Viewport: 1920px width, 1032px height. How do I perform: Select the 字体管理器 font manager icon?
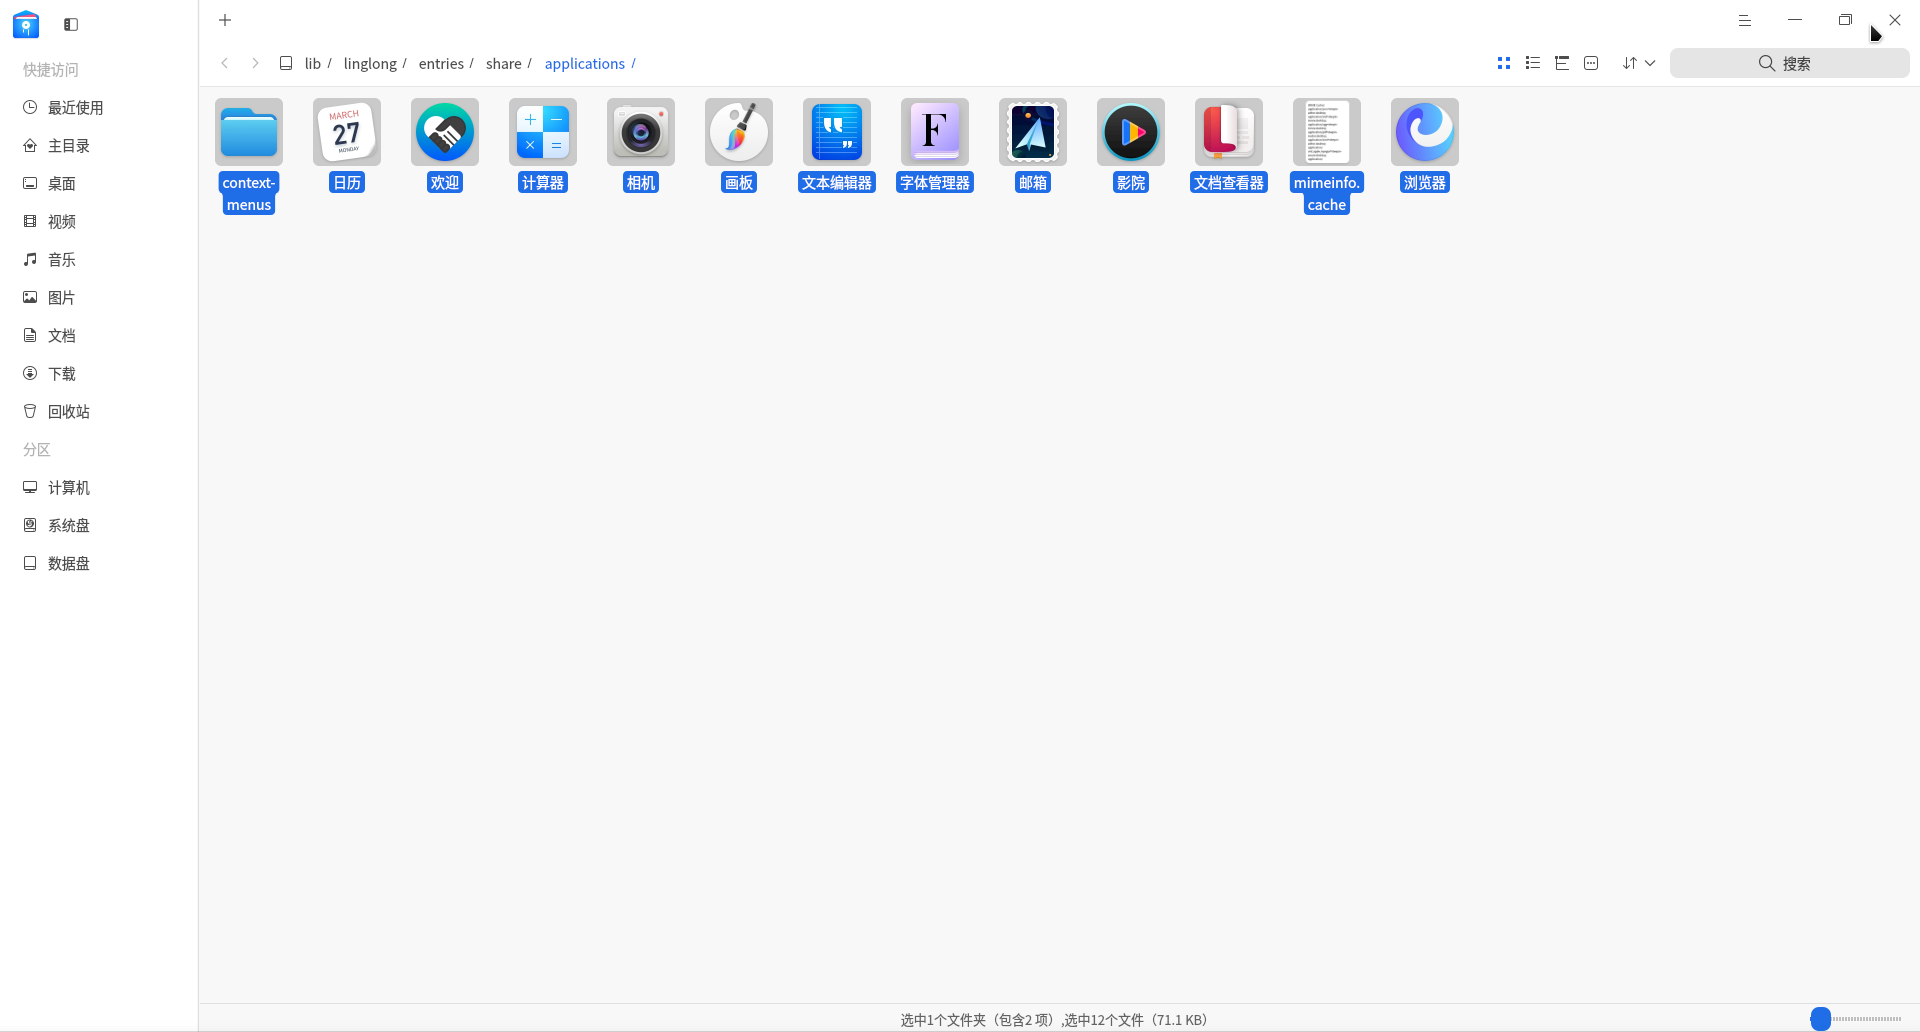pos(935,132)
